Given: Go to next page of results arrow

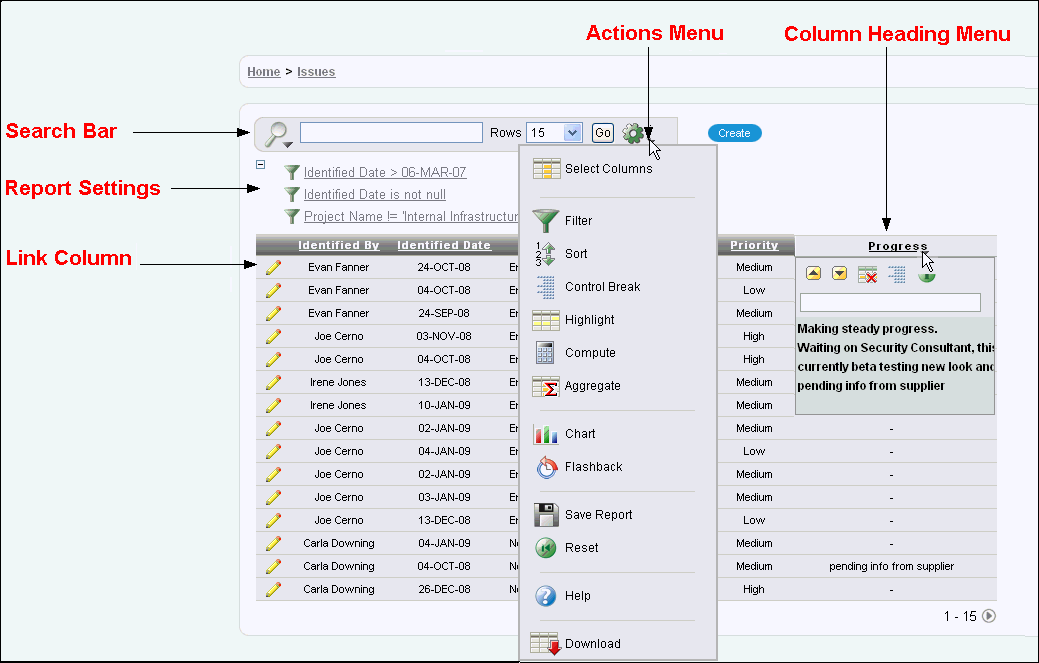Looking at the screenshot, I should [x=989, y=616].
